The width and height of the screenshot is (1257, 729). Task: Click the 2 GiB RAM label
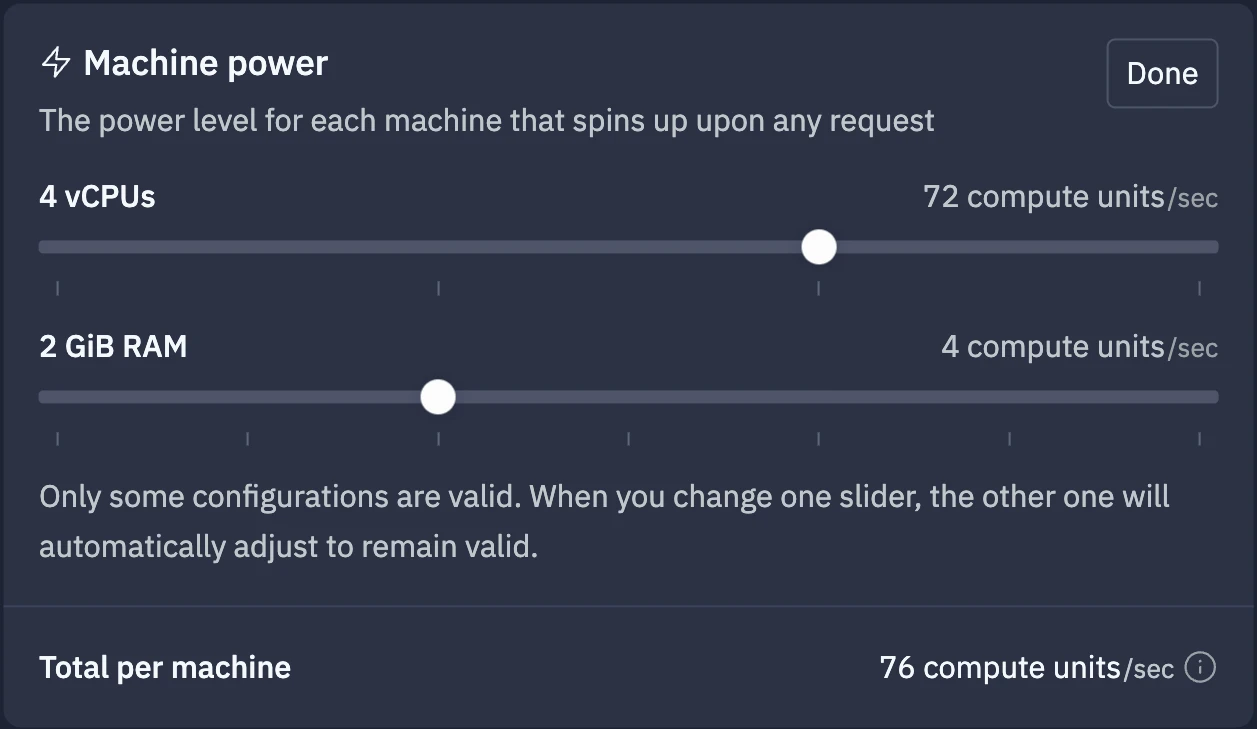113,347
